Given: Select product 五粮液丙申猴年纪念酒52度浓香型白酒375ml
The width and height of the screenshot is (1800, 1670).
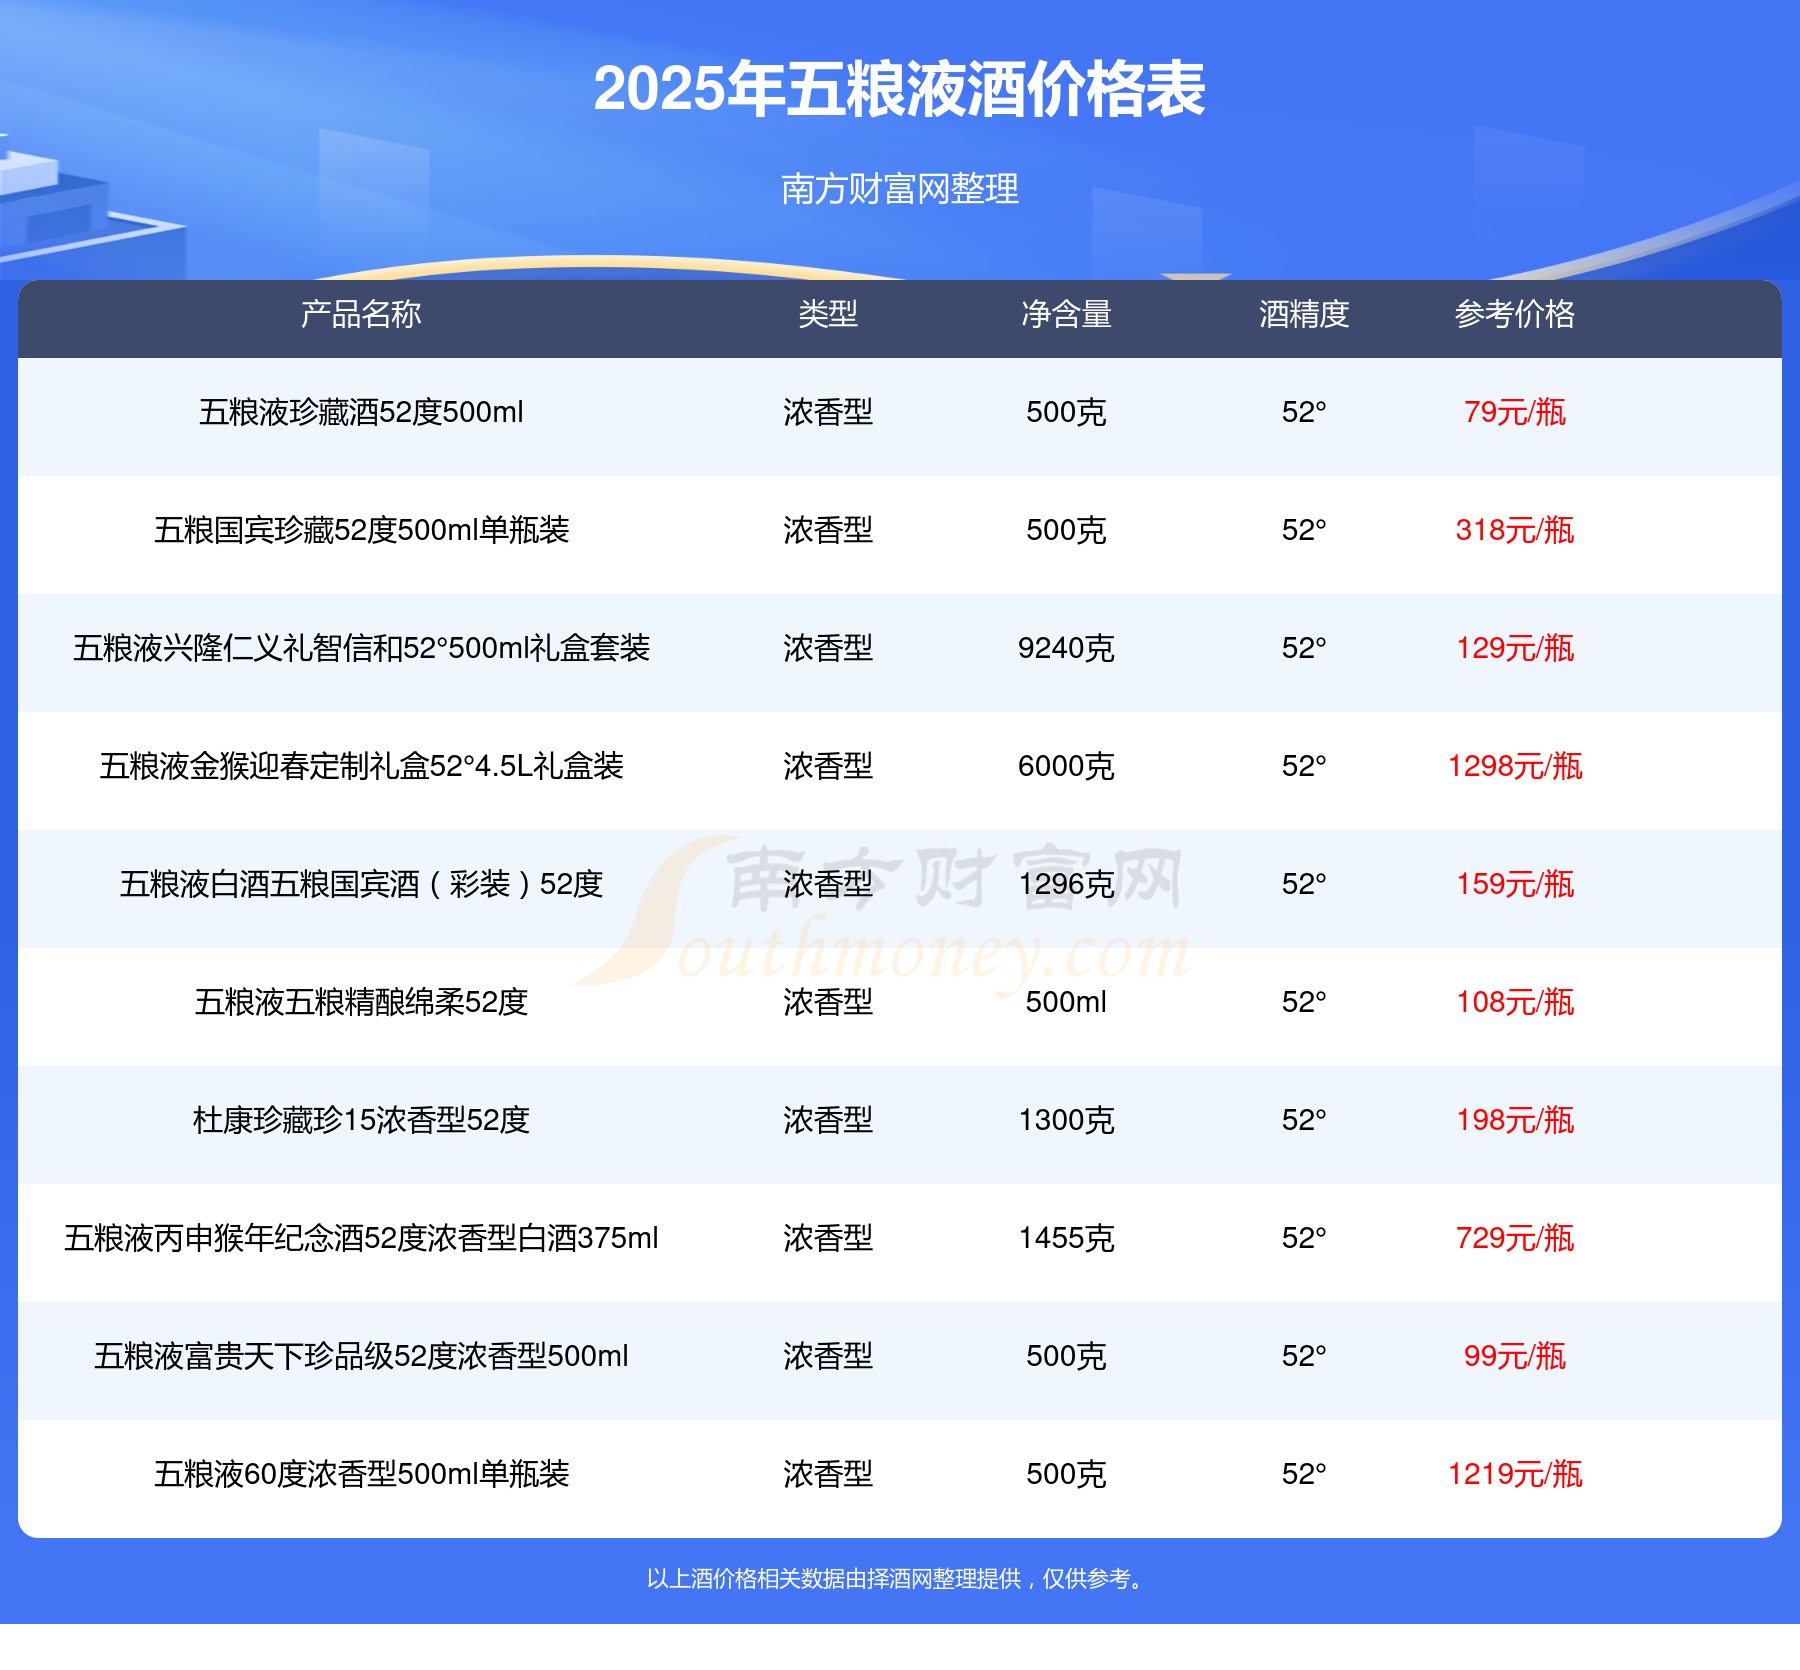Looking at the screenshot, I should pos(361,1238).
